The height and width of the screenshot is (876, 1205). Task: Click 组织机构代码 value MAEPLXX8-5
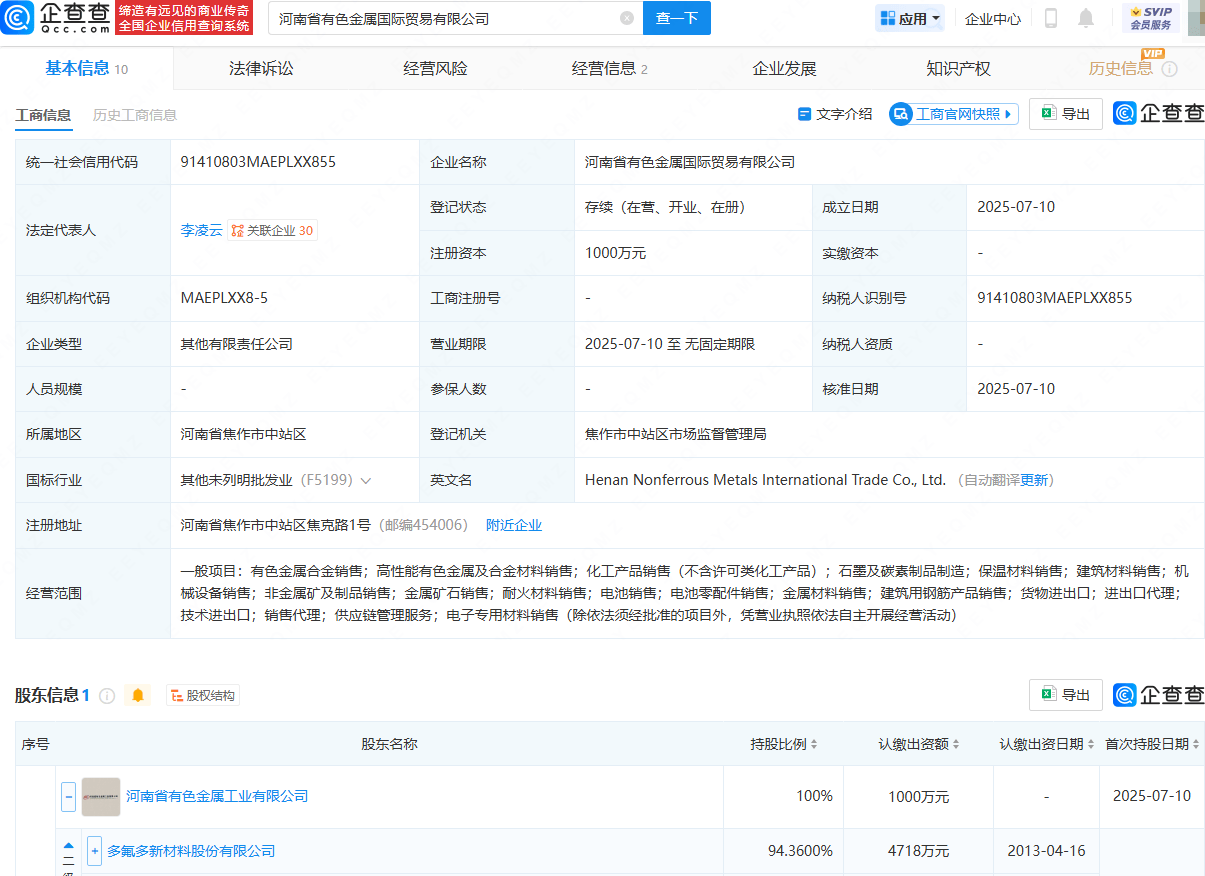(x=224, y=298)
